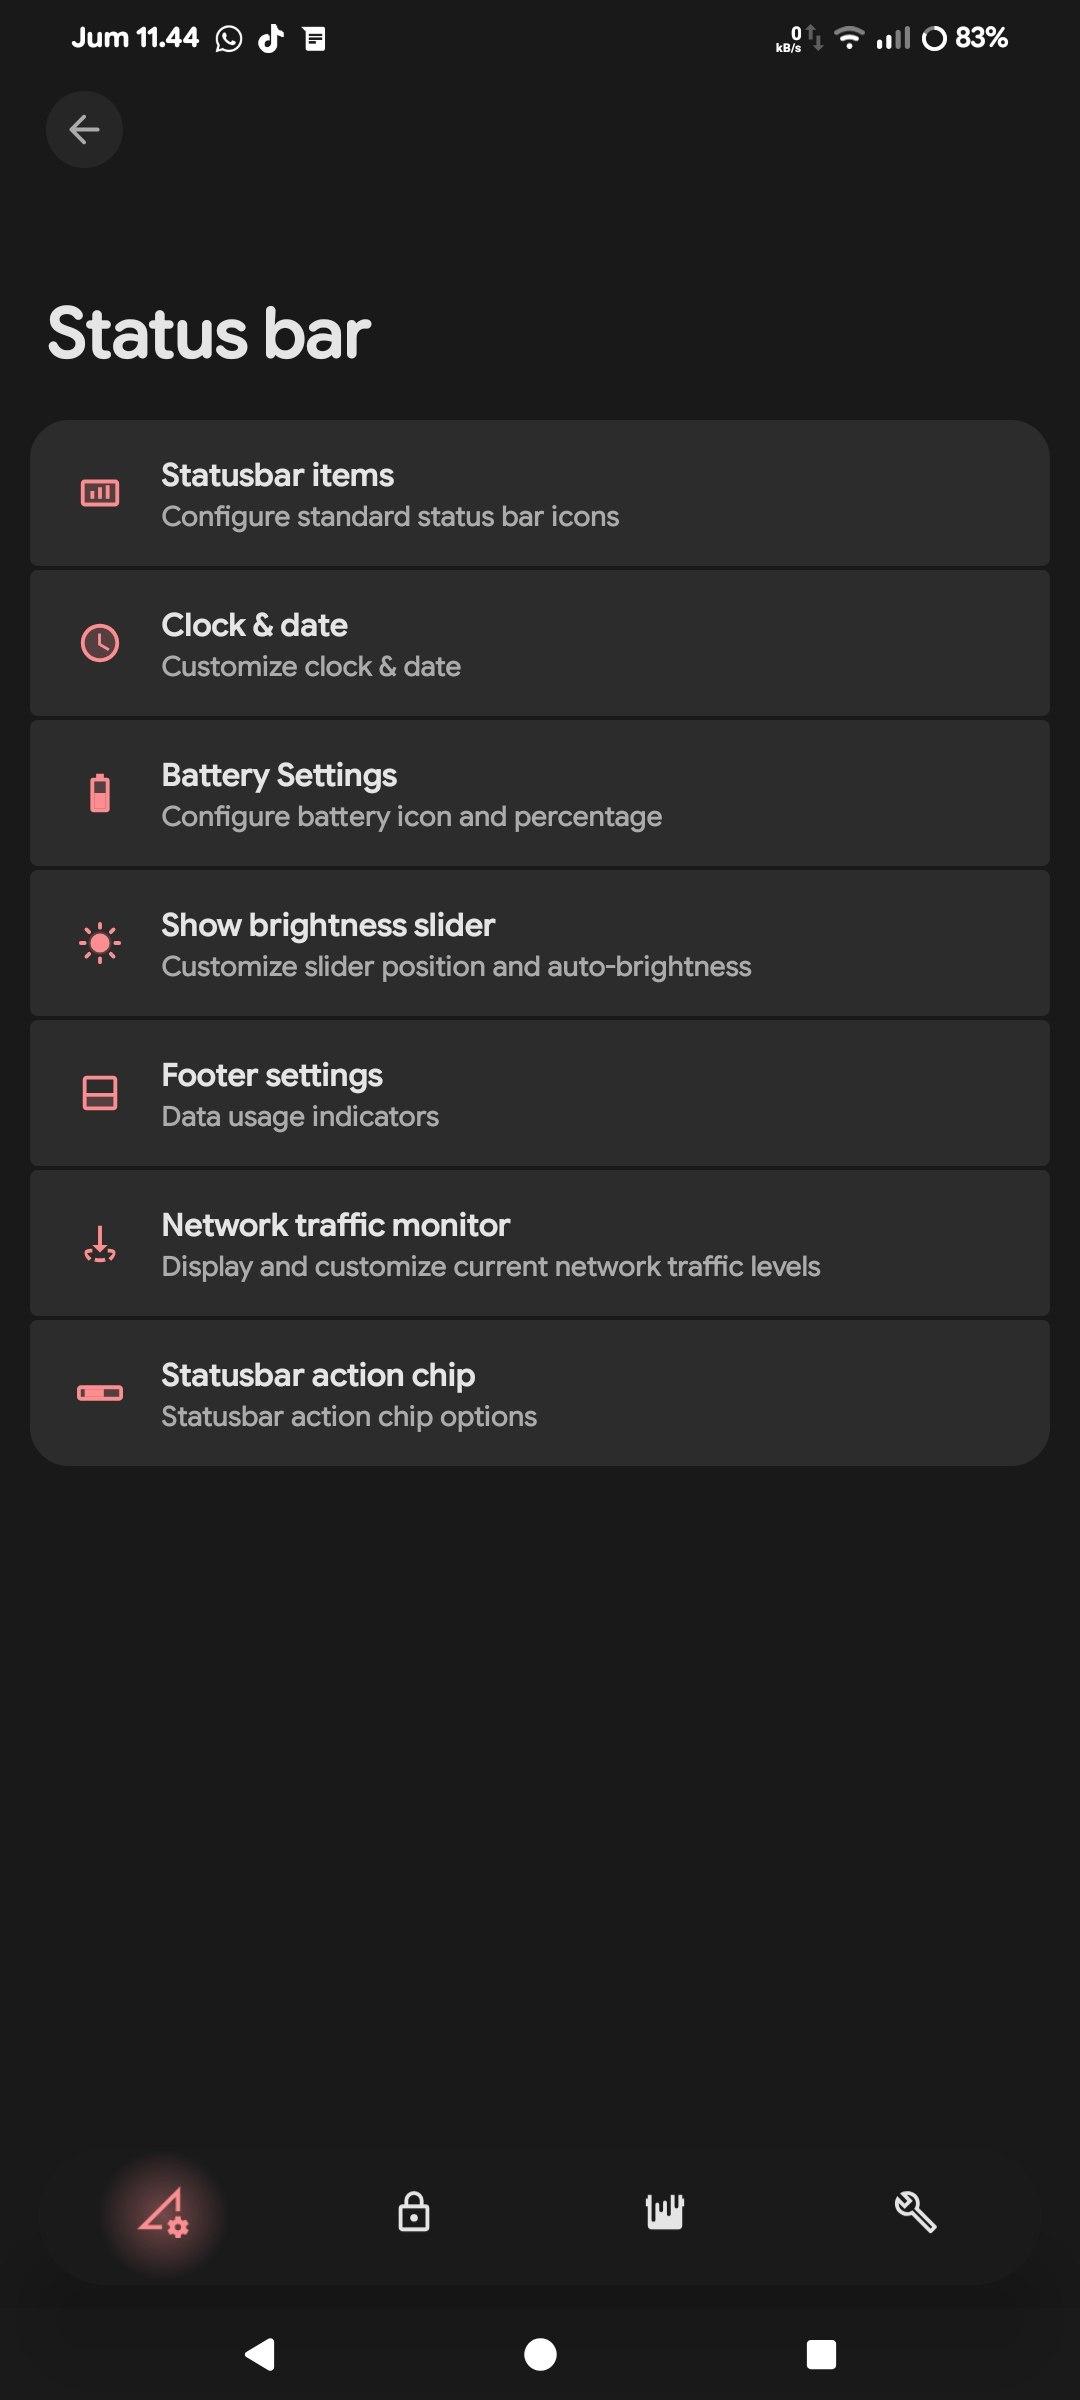This screenshot has height=2400, width=1080.
Task: Open Footer settings option
Action: (x=540, y=1094)
